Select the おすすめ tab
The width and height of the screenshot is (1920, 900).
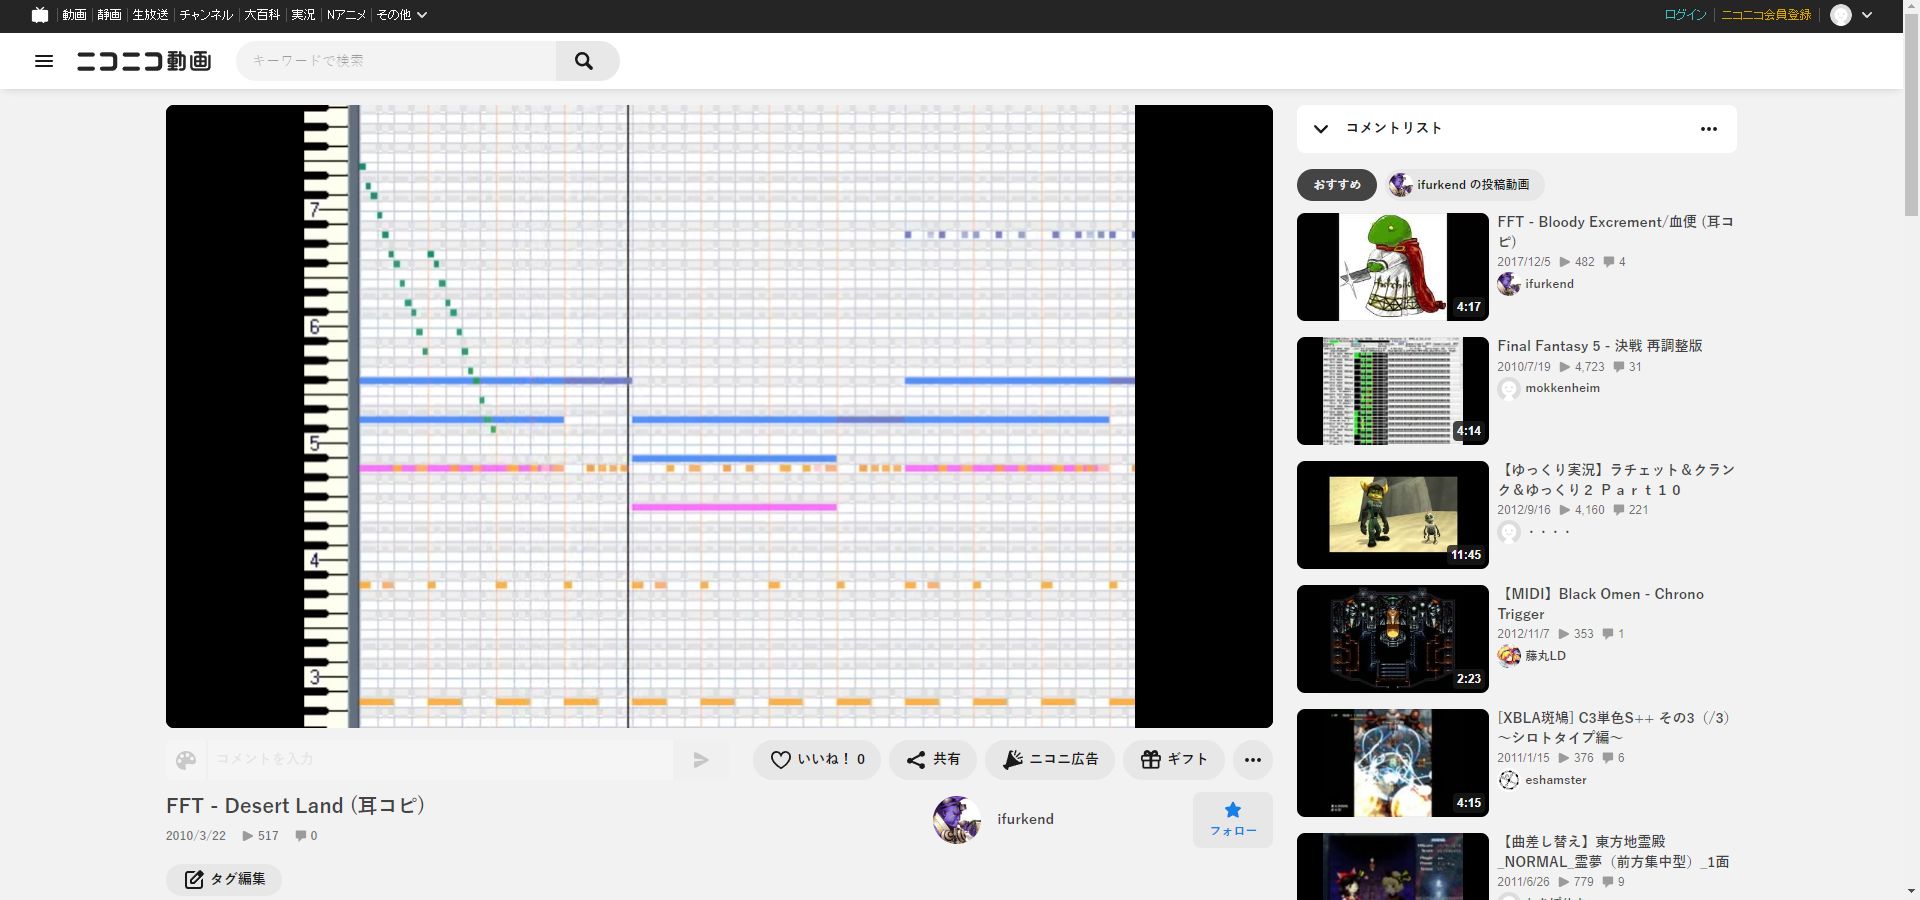pyautogui.click(x=1336, y=185)
